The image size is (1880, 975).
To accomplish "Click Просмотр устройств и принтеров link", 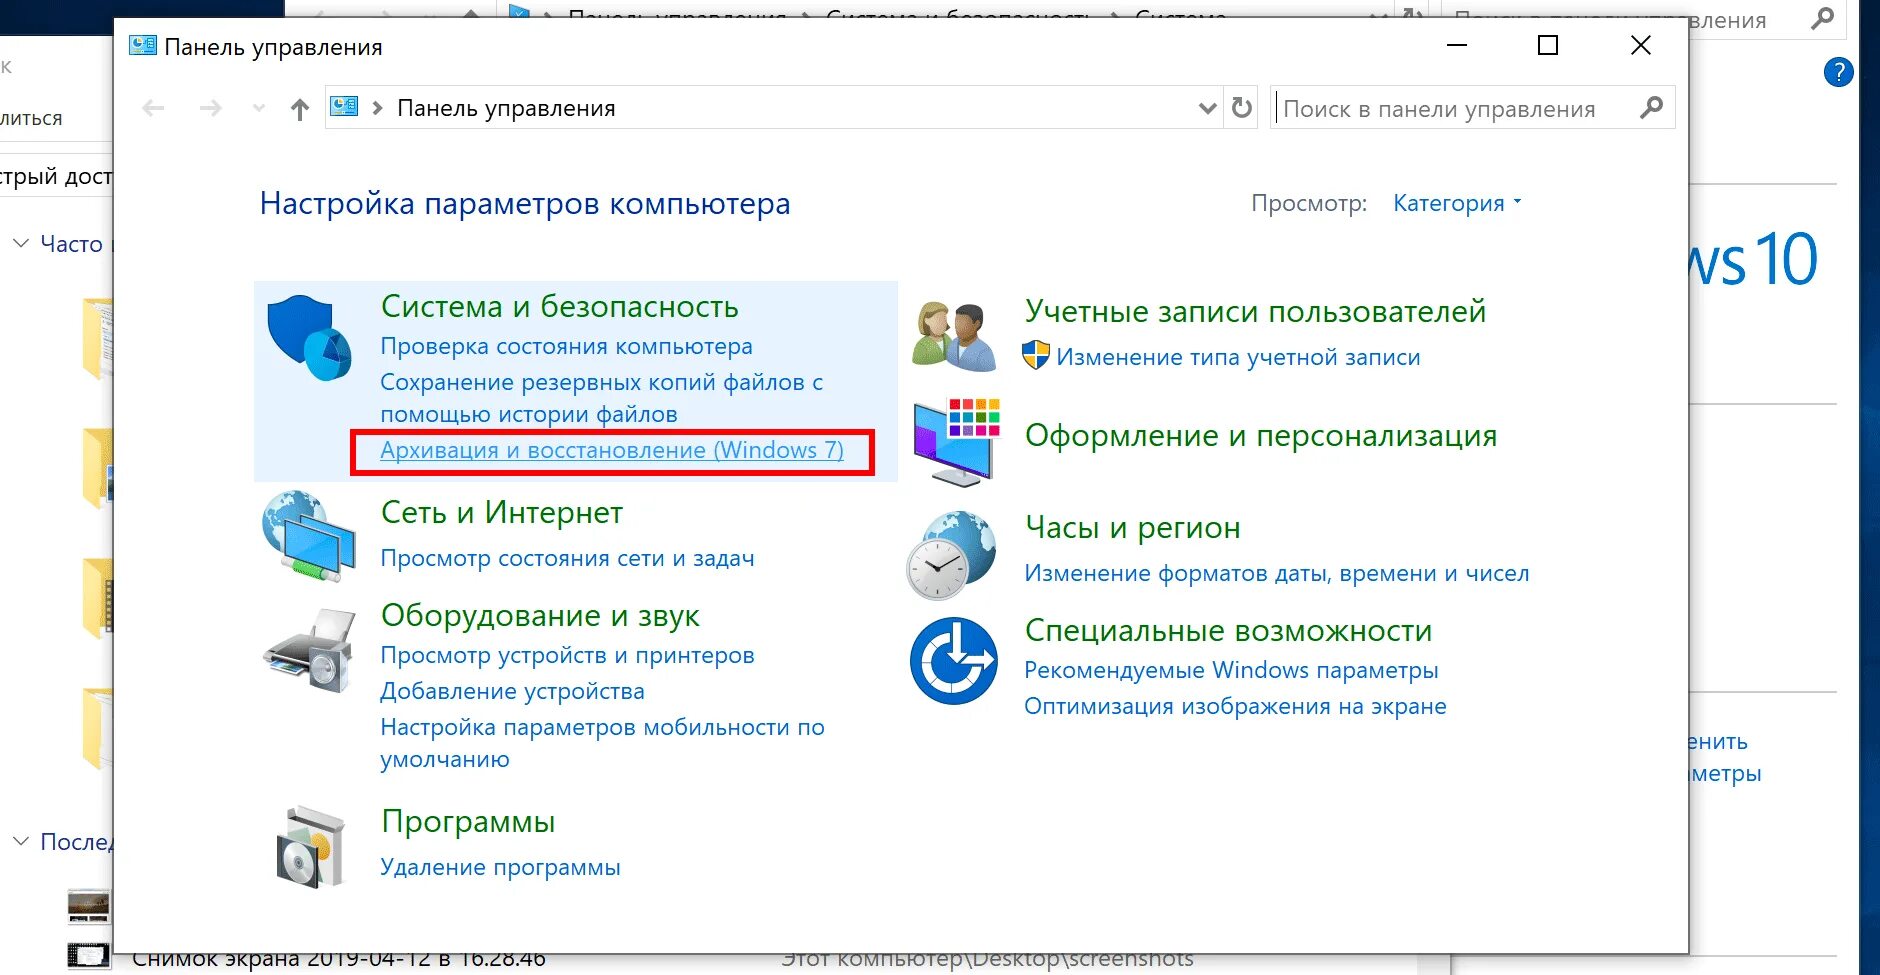I will tap(568, 655).
